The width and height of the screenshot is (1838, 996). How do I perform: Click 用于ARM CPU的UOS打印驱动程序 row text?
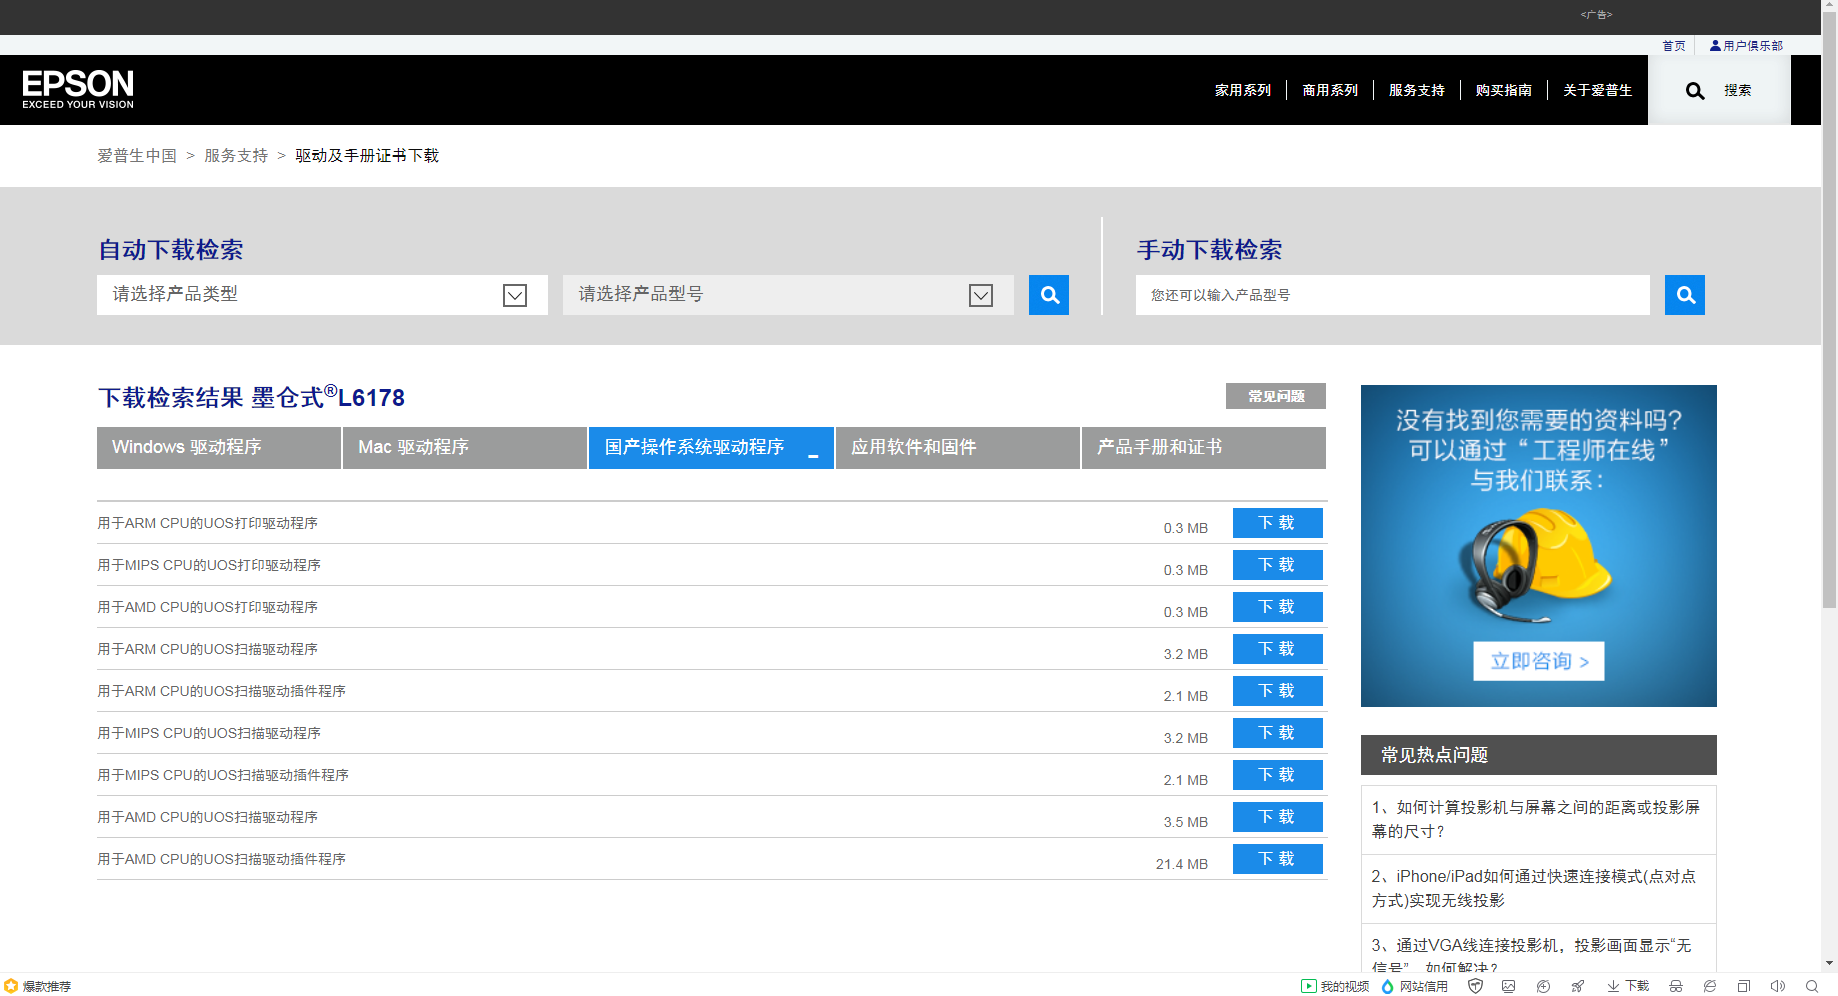(x=207, y=523)
